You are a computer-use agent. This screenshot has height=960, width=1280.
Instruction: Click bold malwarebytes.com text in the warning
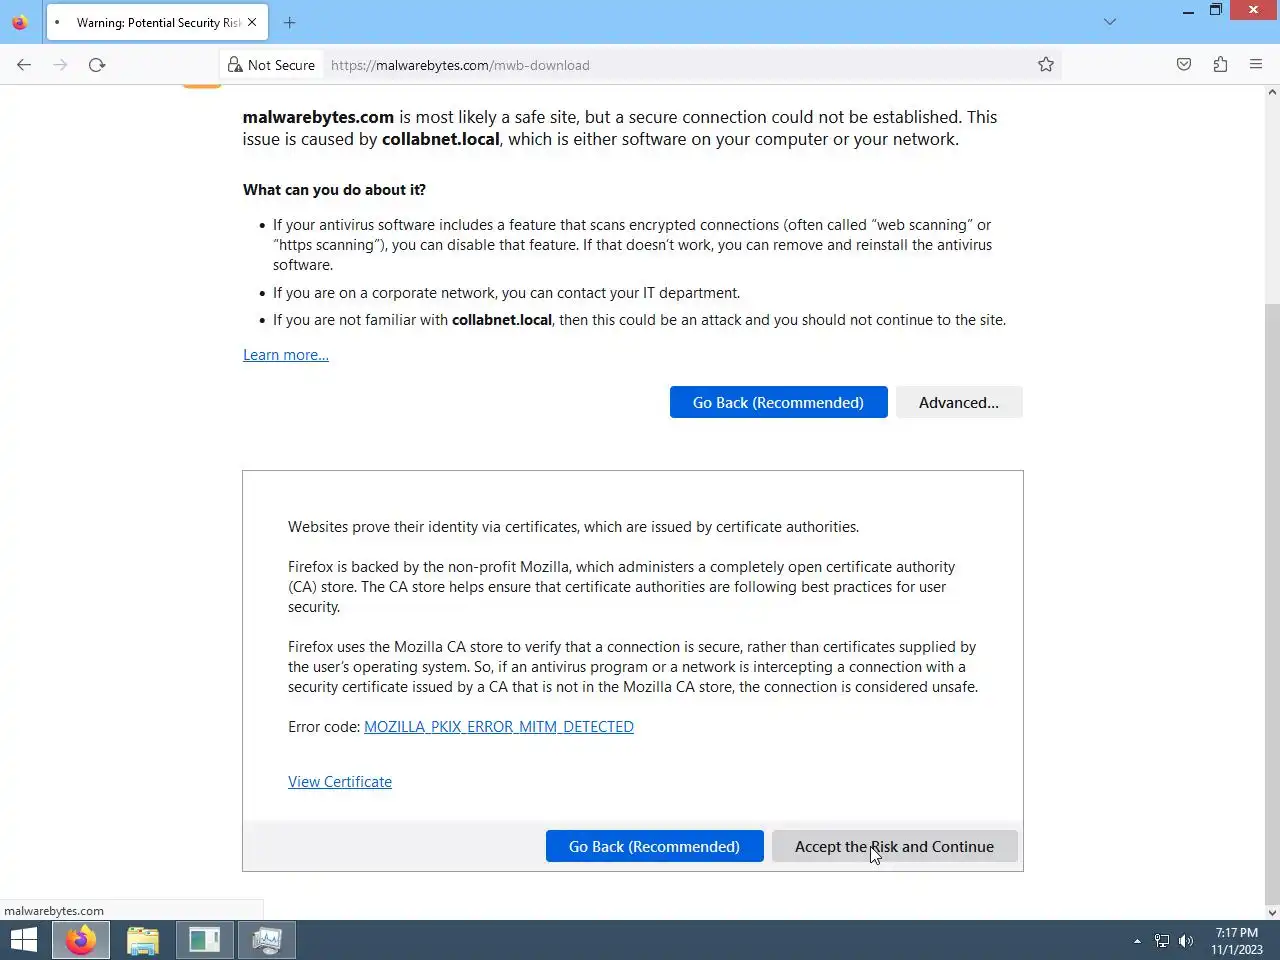pyautogui.click(x=318, y=117)
